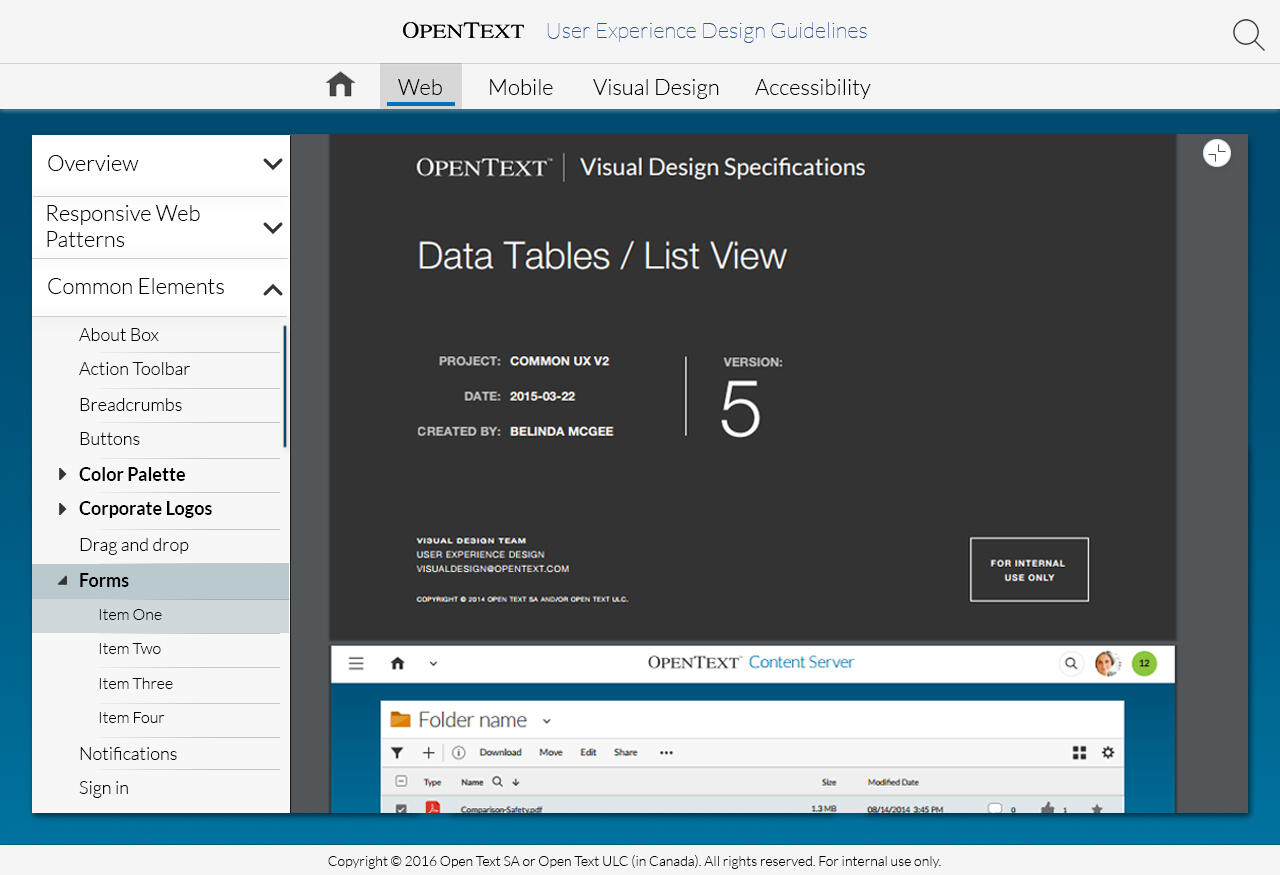Click the Home icon in navigation bar

click(x=341, y=85)
